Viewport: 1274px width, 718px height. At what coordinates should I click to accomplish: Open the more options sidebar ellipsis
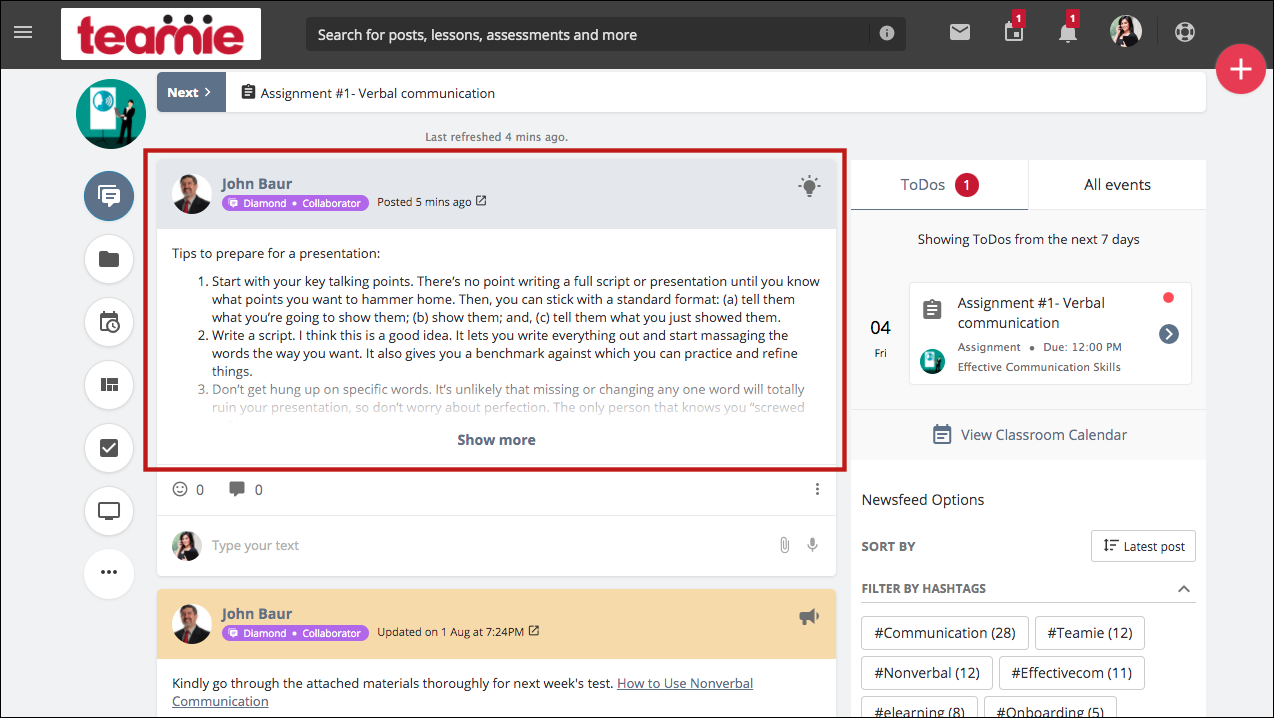click(109, 573)
